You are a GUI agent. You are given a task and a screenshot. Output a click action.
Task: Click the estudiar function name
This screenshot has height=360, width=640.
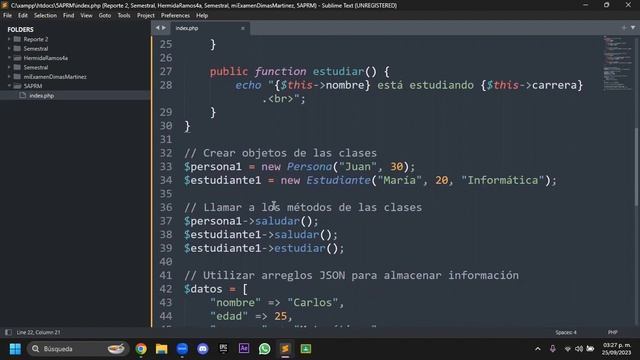(338, 71)
